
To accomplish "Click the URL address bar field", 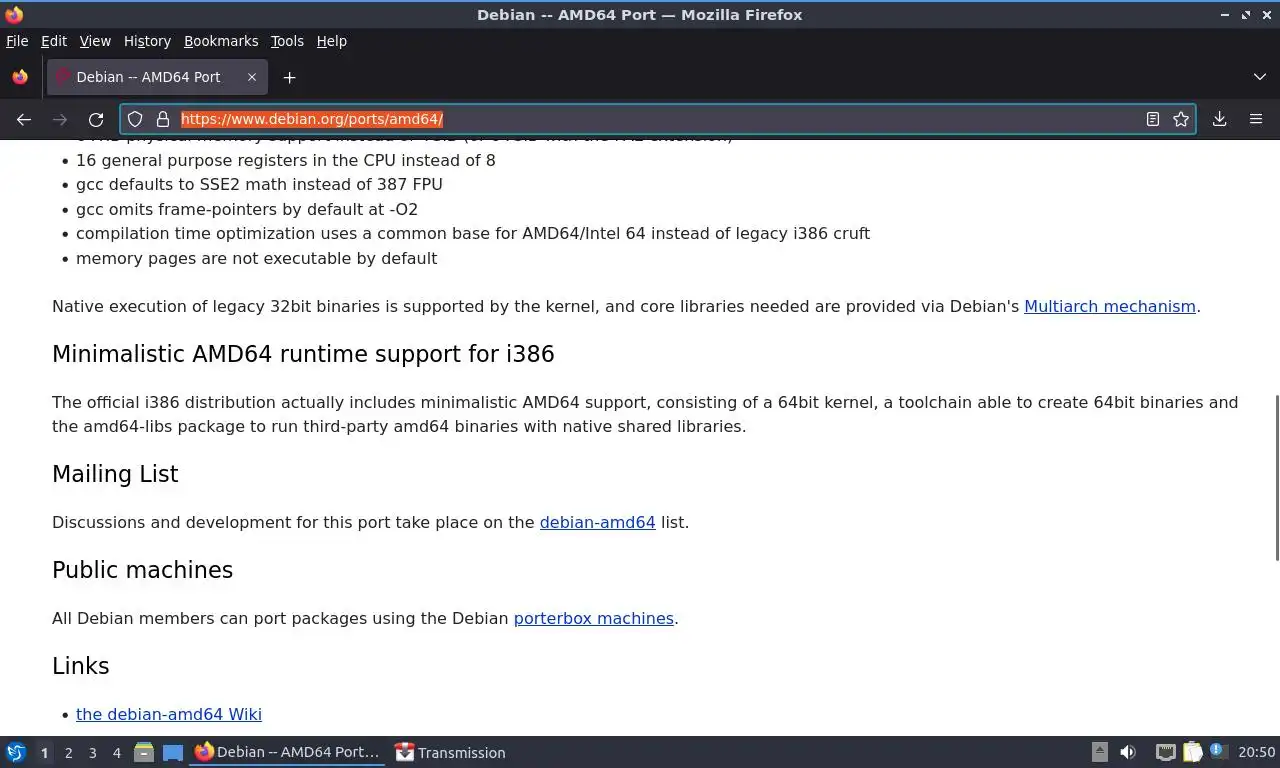I will (x=658, y=119).
